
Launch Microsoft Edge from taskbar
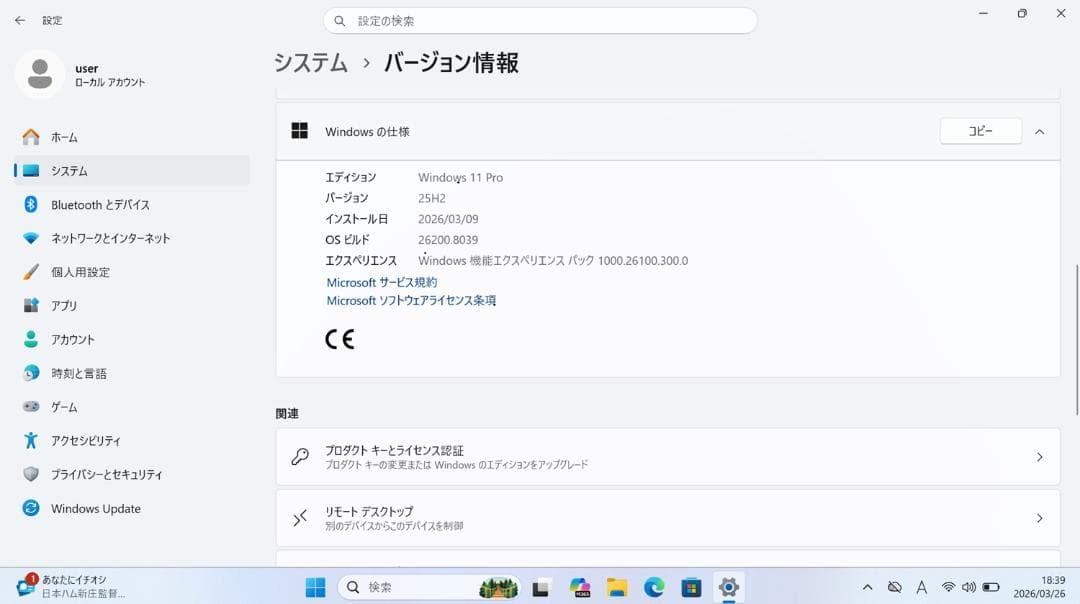654,587
